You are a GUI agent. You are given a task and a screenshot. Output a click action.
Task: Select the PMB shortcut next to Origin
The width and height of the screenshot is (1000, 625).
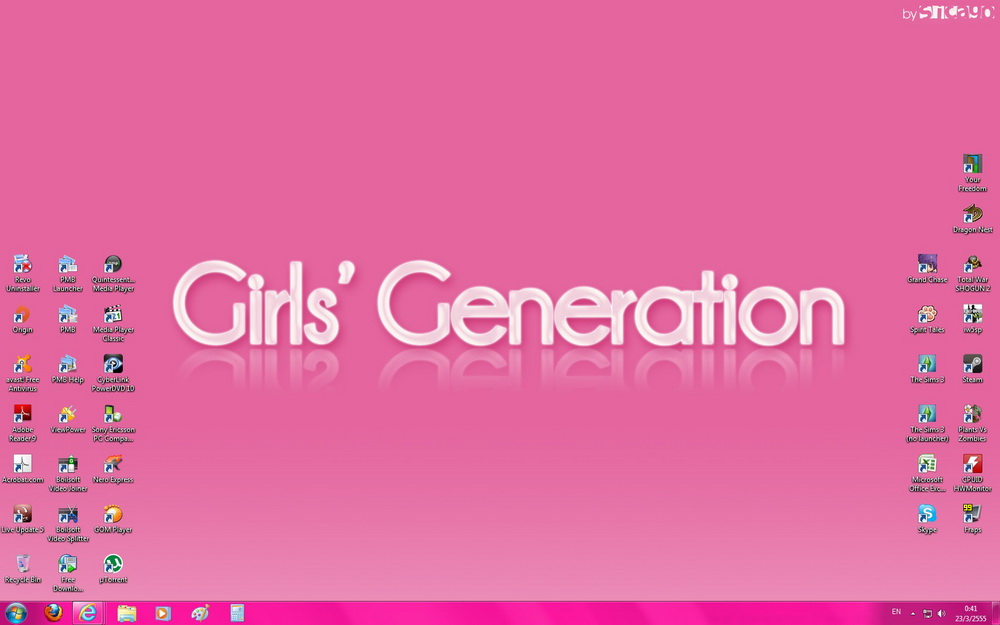68,319
